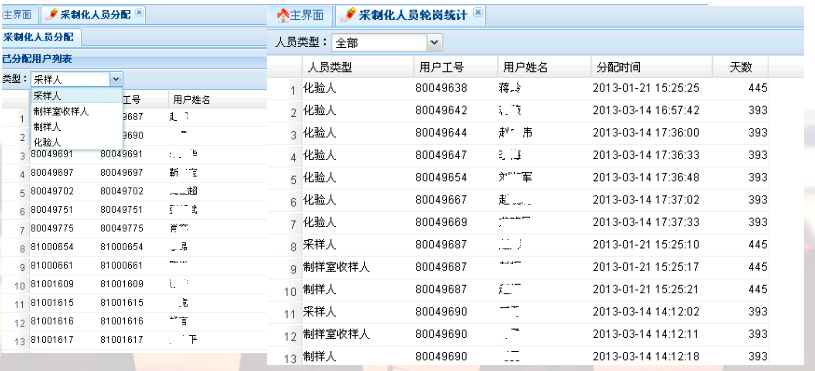Open the 人员类型 dropdown arrow
815x371 pixels.
(435, 43)
